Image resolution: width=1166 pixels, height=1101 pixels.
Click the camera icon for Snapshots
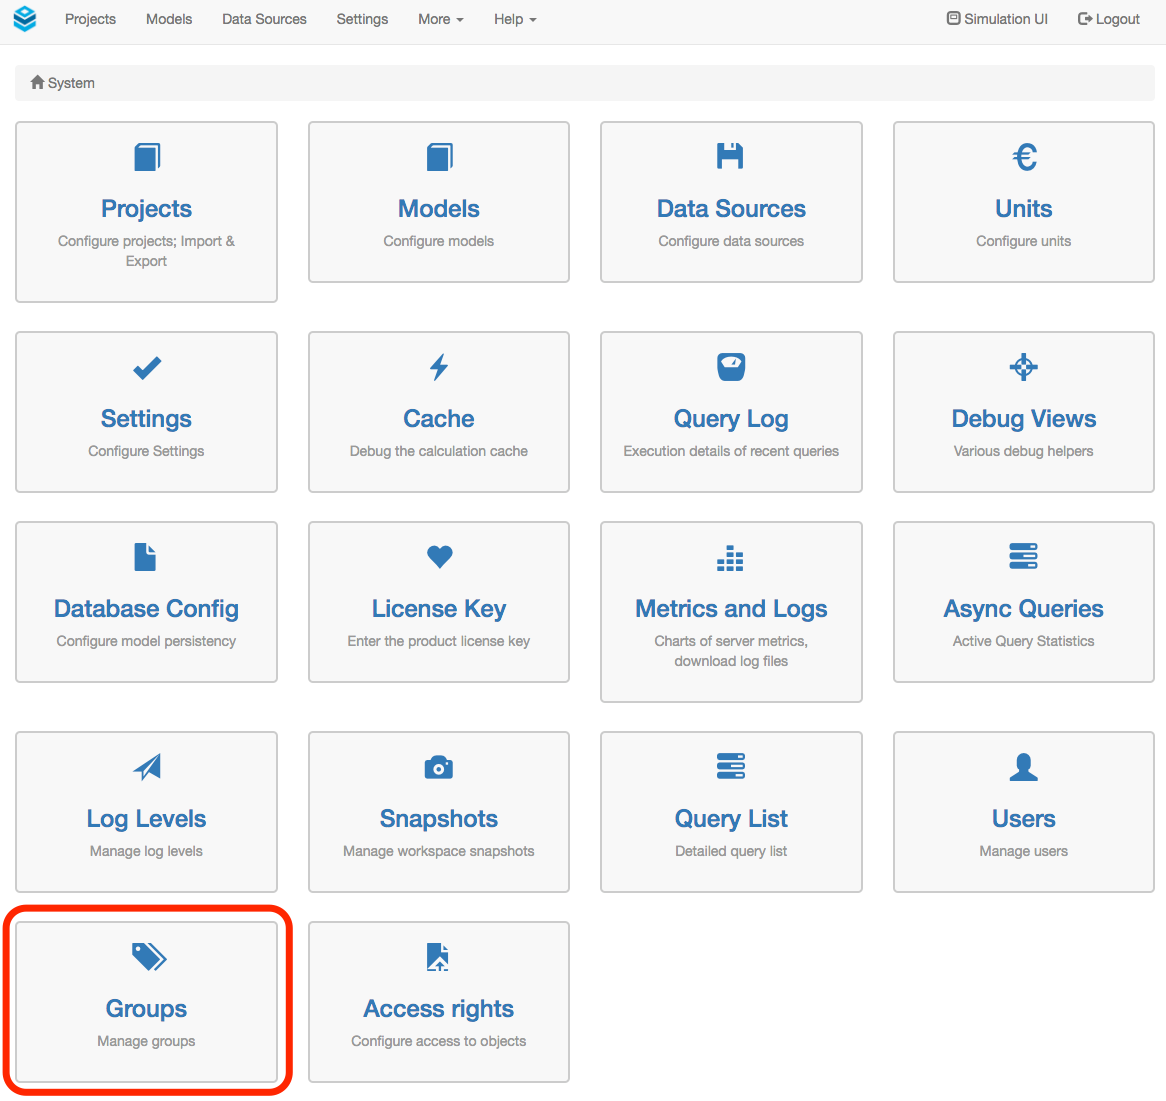(439, 767)
